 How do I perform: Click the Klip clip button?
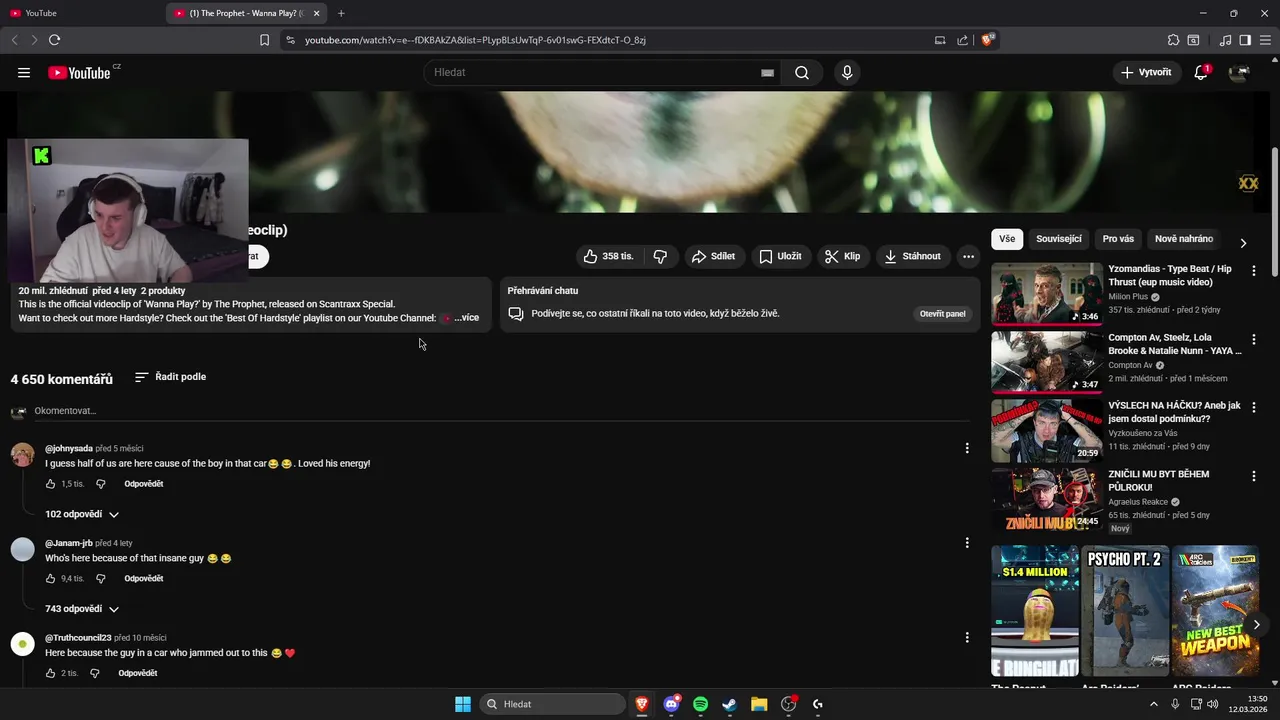point(842,256)
